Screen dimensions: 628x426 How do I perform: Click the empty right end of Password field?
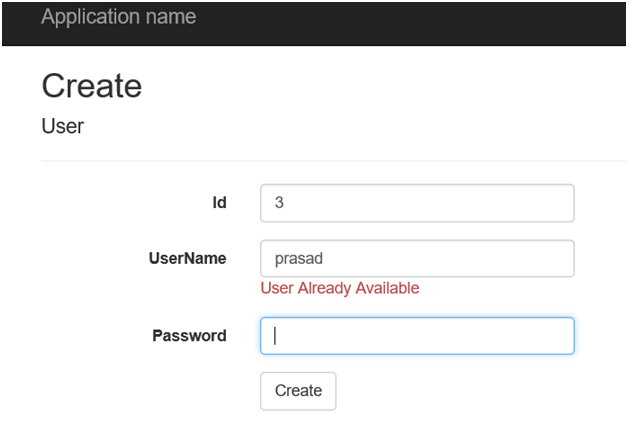click(540, 336)
